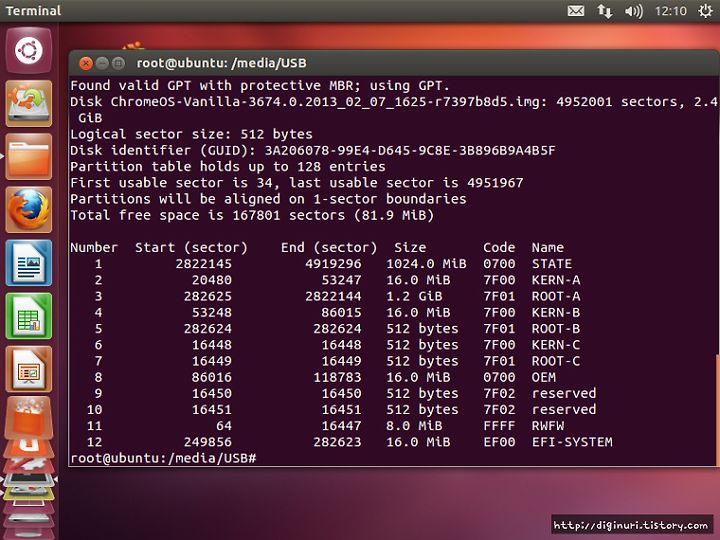This screenshot has width=720, height=540.
Task: Minimize the terminal window
Action: (x=102, y=63)
